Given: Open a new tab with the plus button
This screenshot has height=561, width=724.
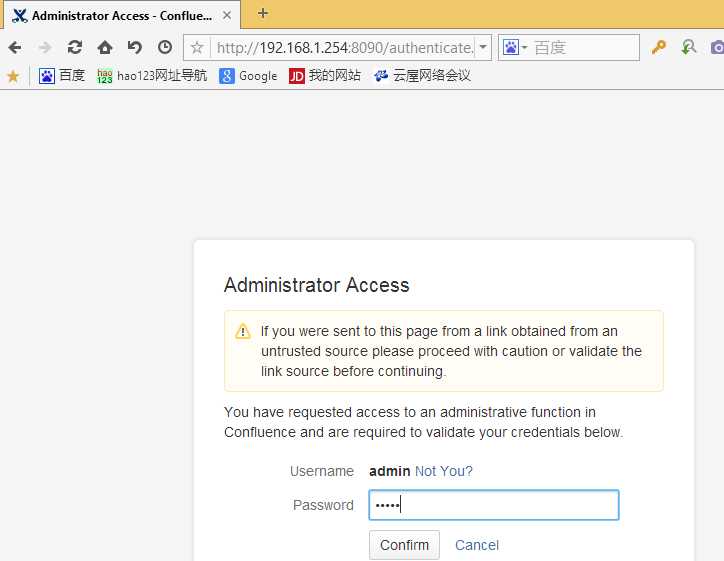Looking at the screenshot, I should click(x=263, y=13).
